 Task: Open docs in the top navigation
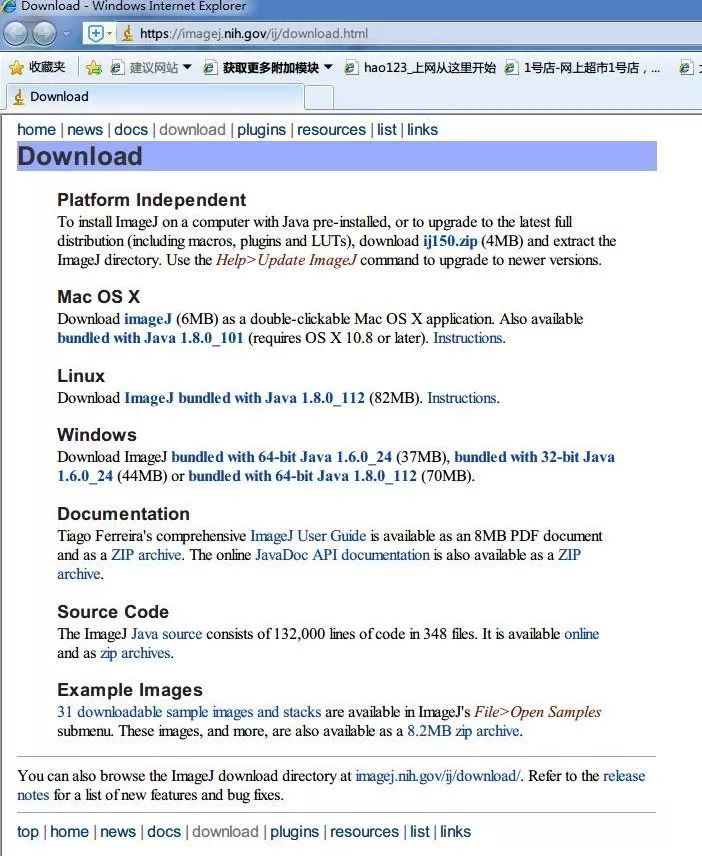pyautogui.click(x=131, y=130)
